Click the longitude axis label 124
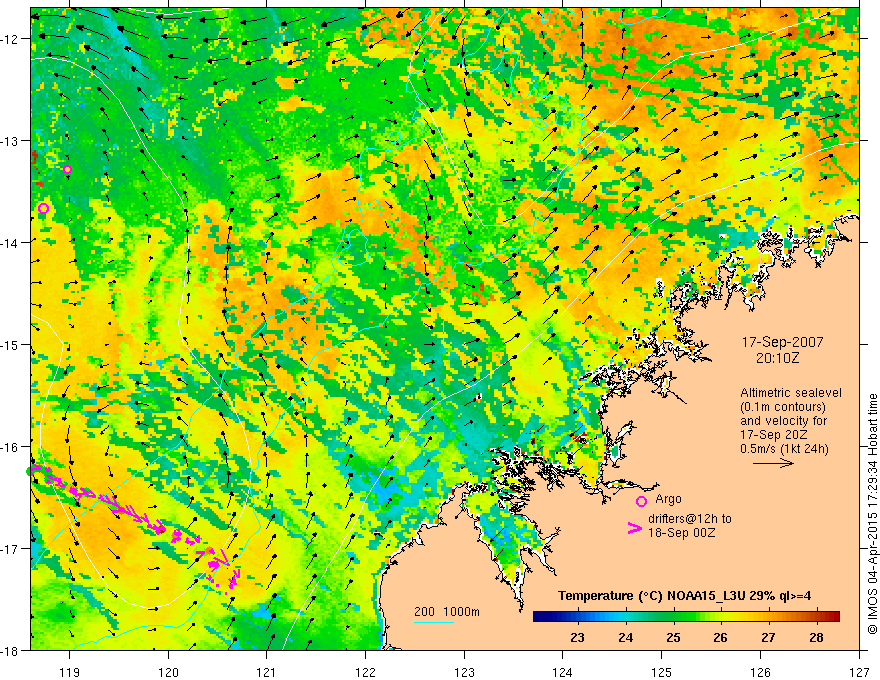Image resolution: width=880 pixels, height=680 pixels. click(x=563, y=672)
